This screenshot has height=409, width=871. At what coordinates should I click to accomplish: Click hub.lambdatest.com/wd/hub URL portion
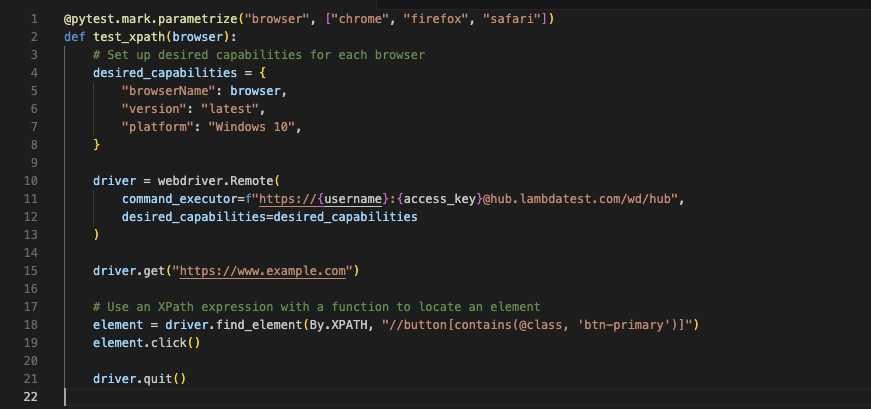click(580, 199)
